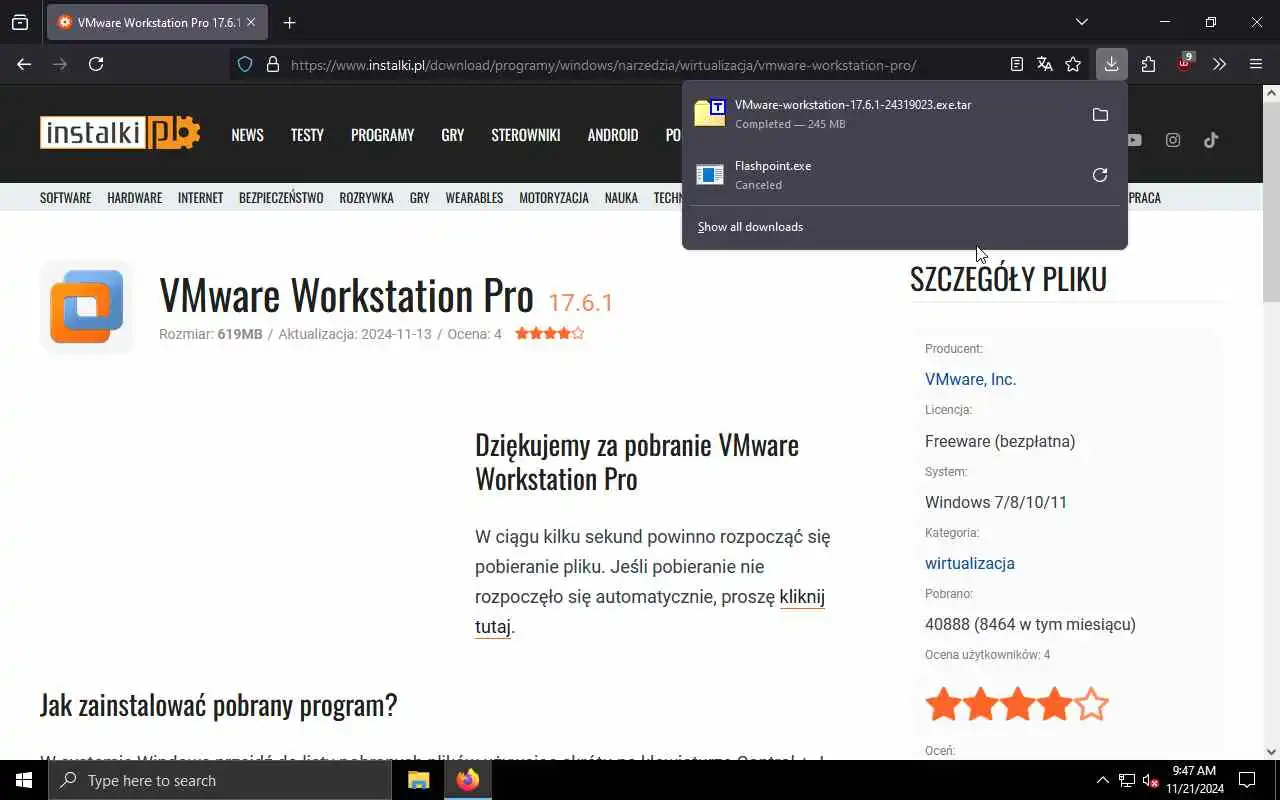
Task: Open the ANDROID menu item
Action: (613, 135)
